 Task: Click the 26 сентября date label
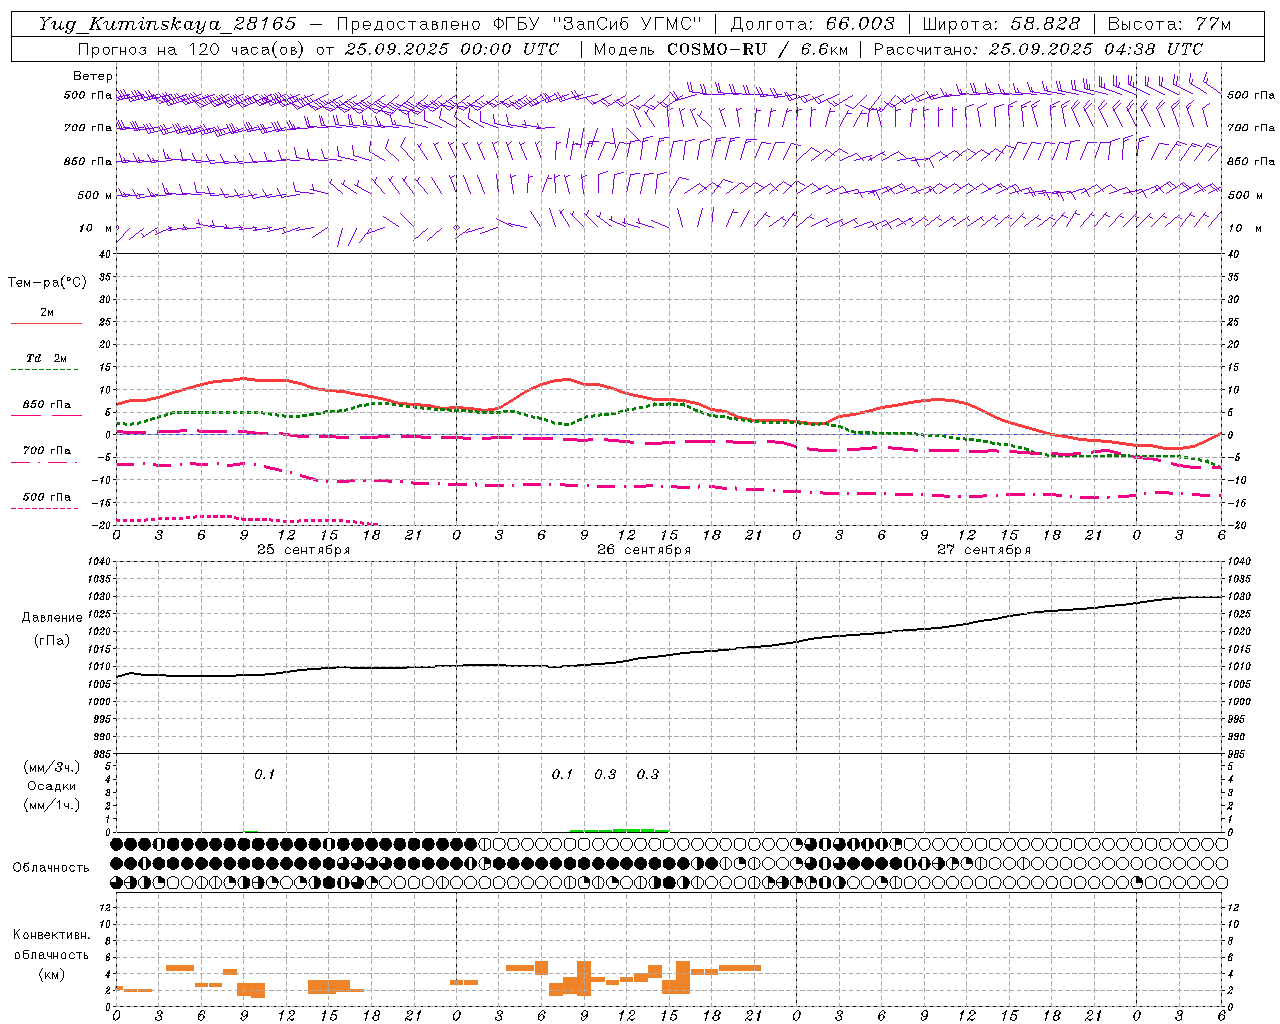point(644,550)
